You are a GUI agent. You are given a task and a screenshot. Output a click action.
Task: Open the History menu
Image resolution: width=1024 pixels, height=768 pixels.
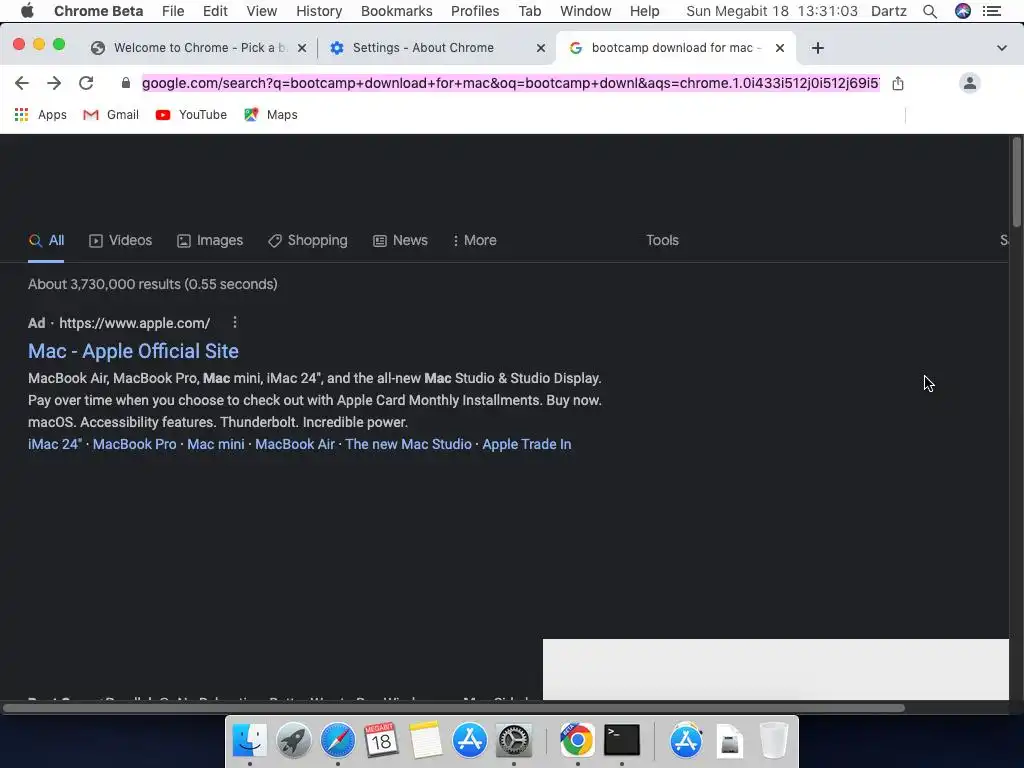coord(319,11)
